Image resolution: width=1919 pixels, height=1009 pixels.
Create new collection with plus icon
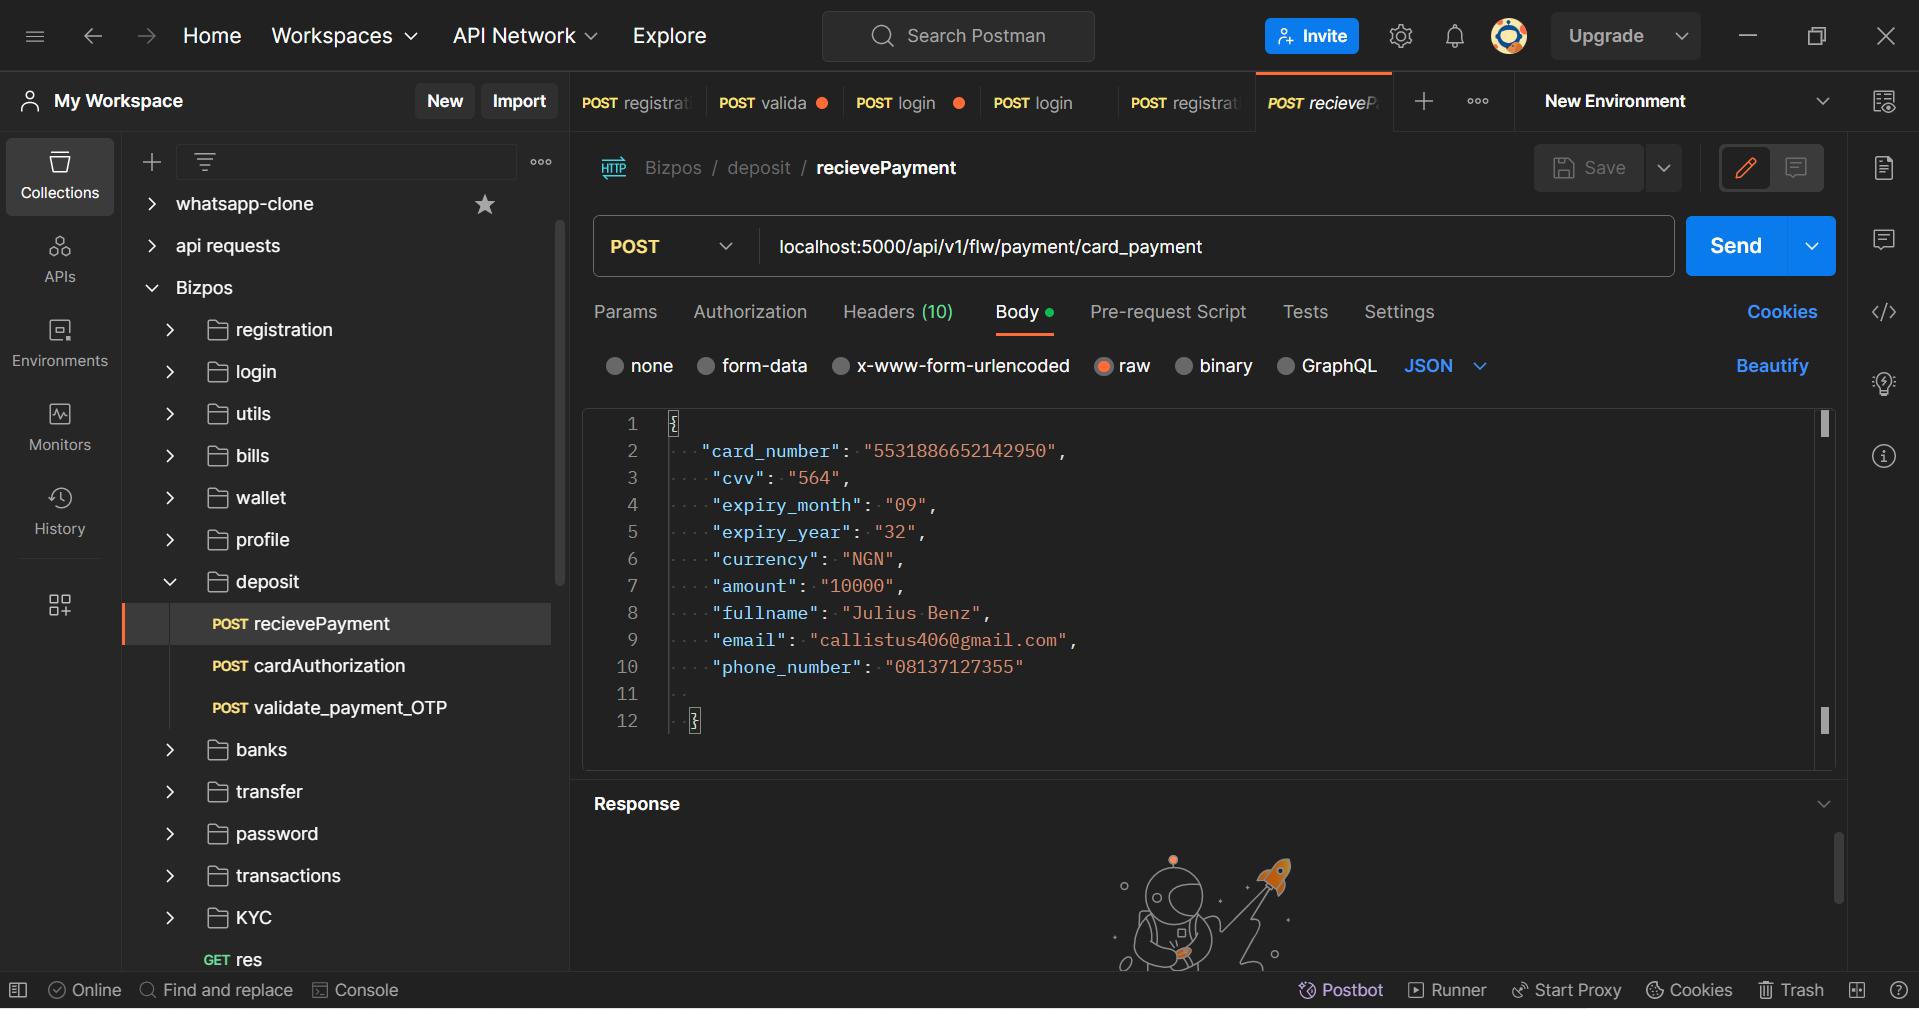pyautogui.click(x=152, y=162)
